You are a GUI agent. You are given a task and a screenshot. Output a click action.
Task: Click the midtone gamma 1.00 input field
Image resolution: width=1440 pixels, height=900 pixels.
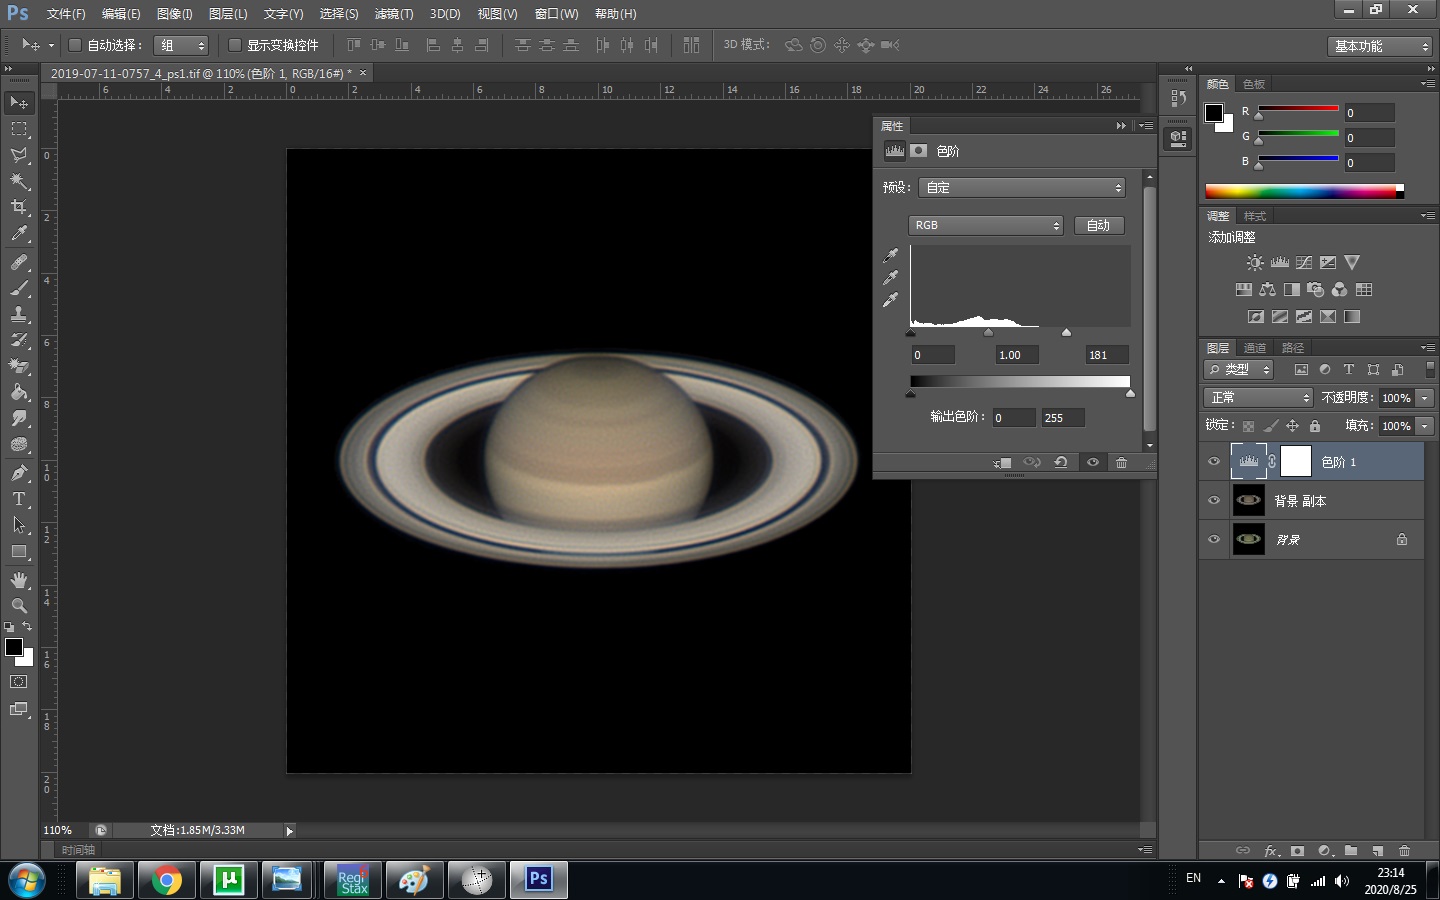pos(1017,355)
